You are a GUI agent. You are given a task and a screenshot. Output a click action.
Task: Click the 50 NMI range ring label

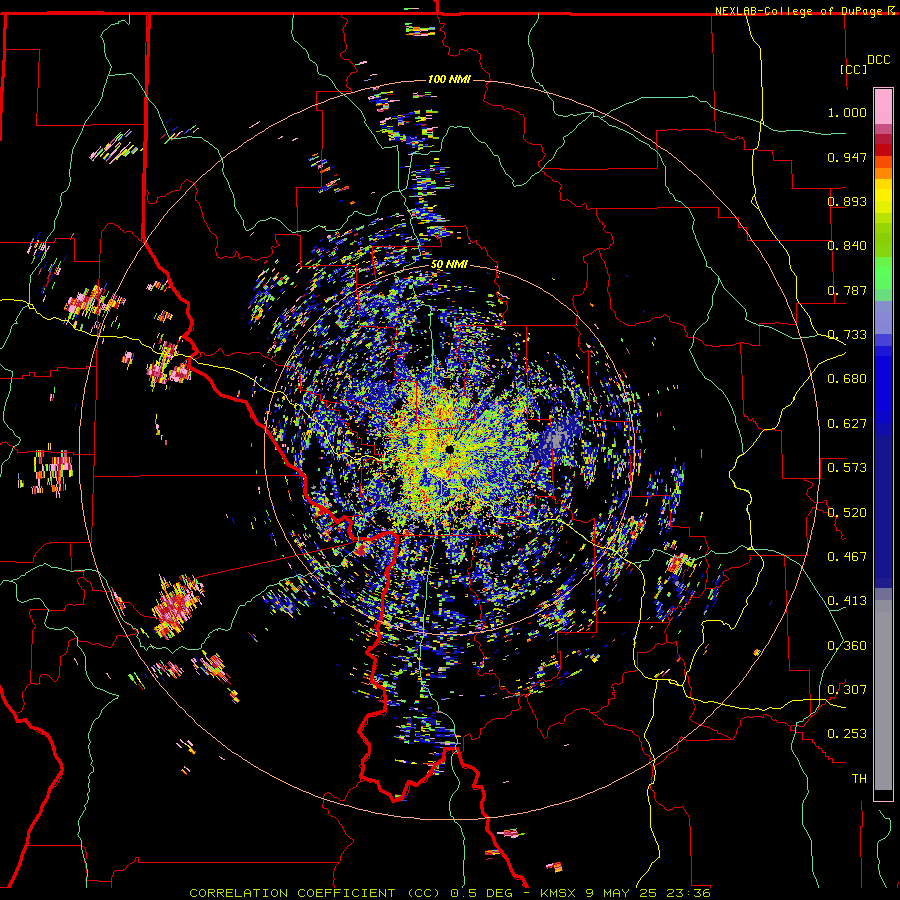pos(449,265)
